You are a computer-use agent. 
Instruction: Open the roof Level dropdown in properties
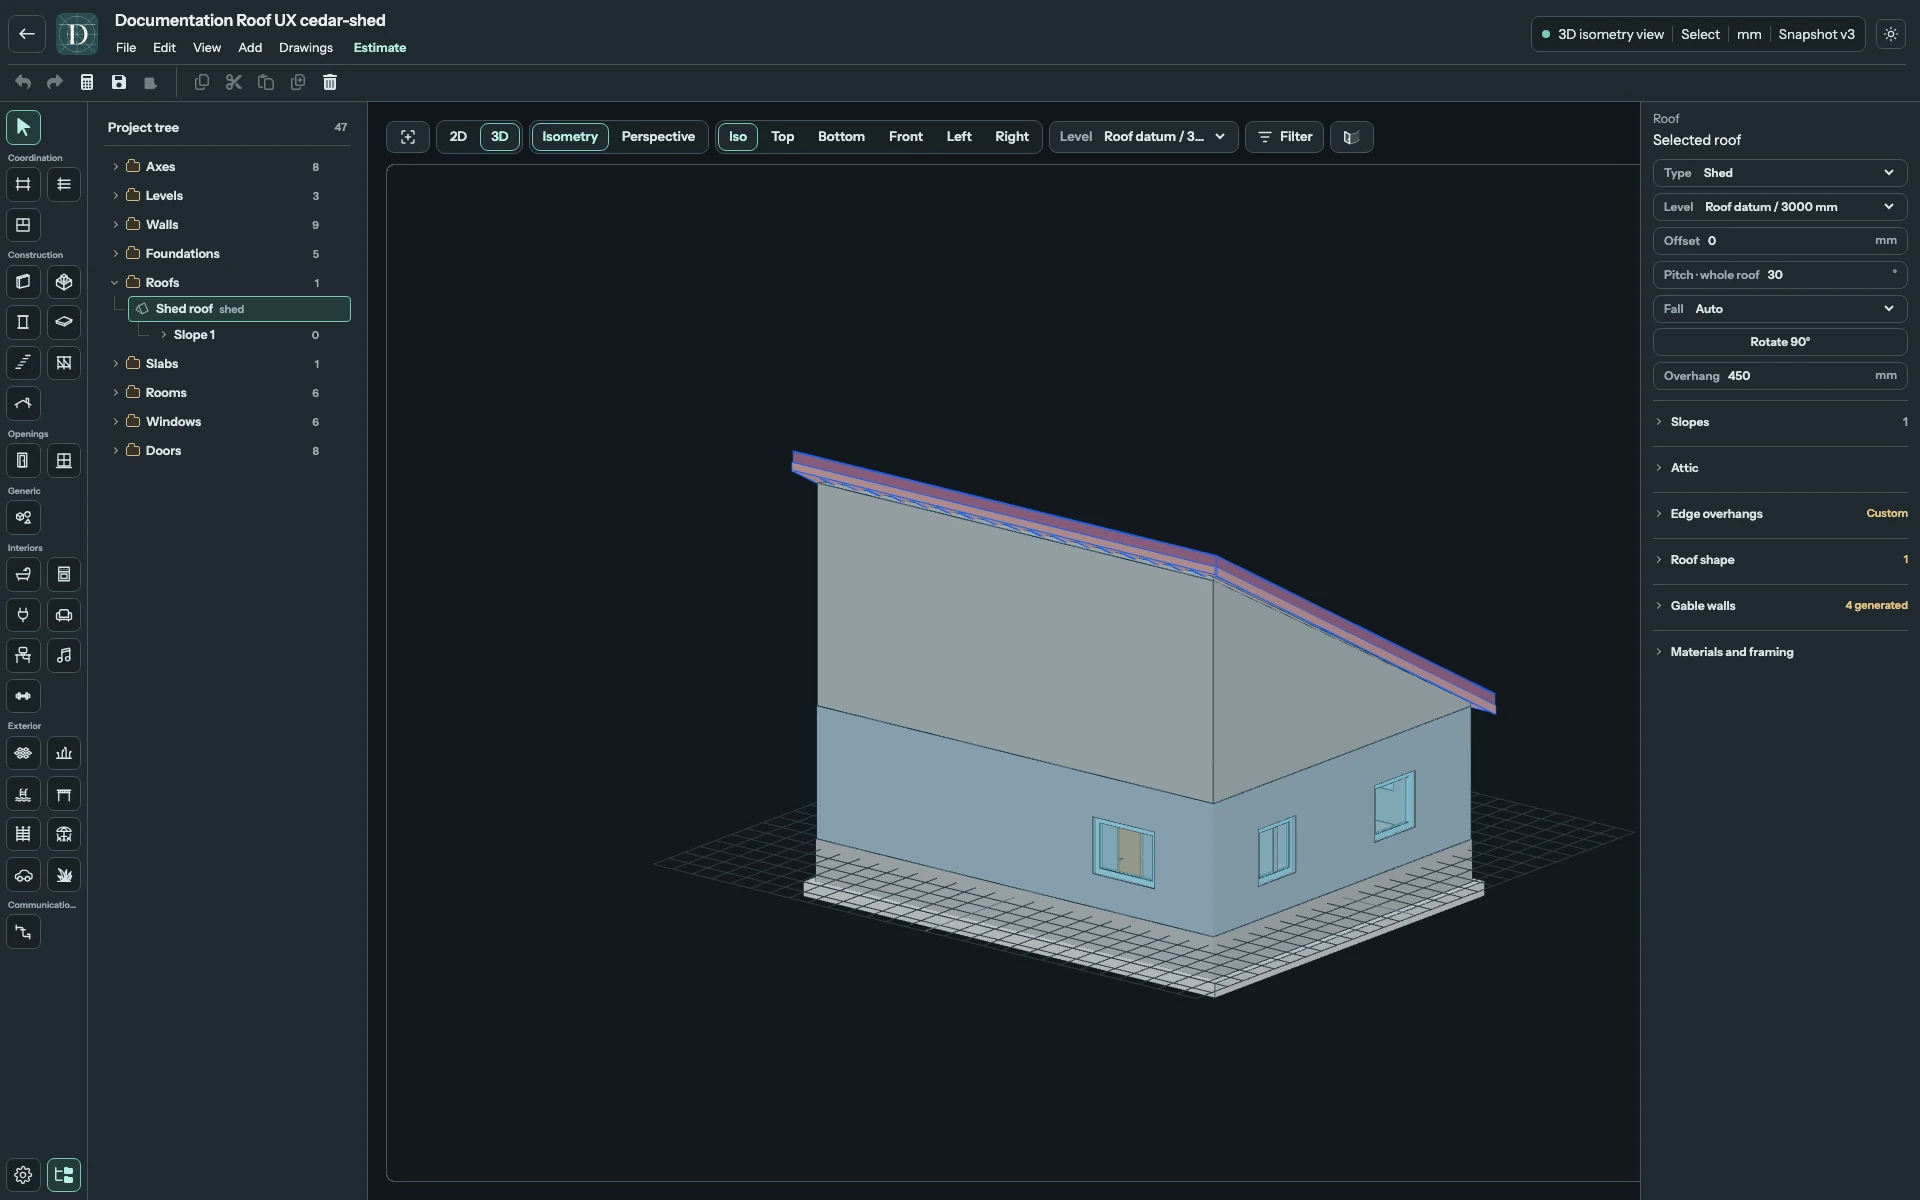click(1780, 207)
